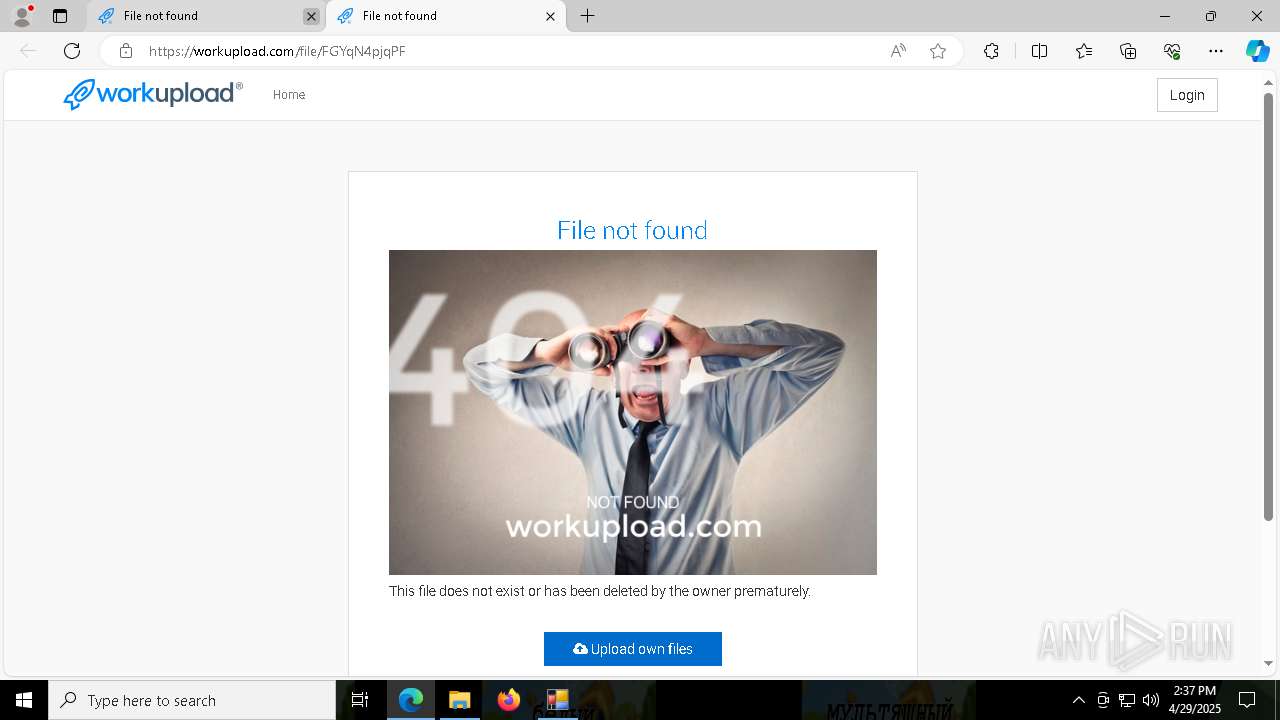1280x720 pixels.
Task: Enable Read aloud for the page
Action: [x=898, y=51]
